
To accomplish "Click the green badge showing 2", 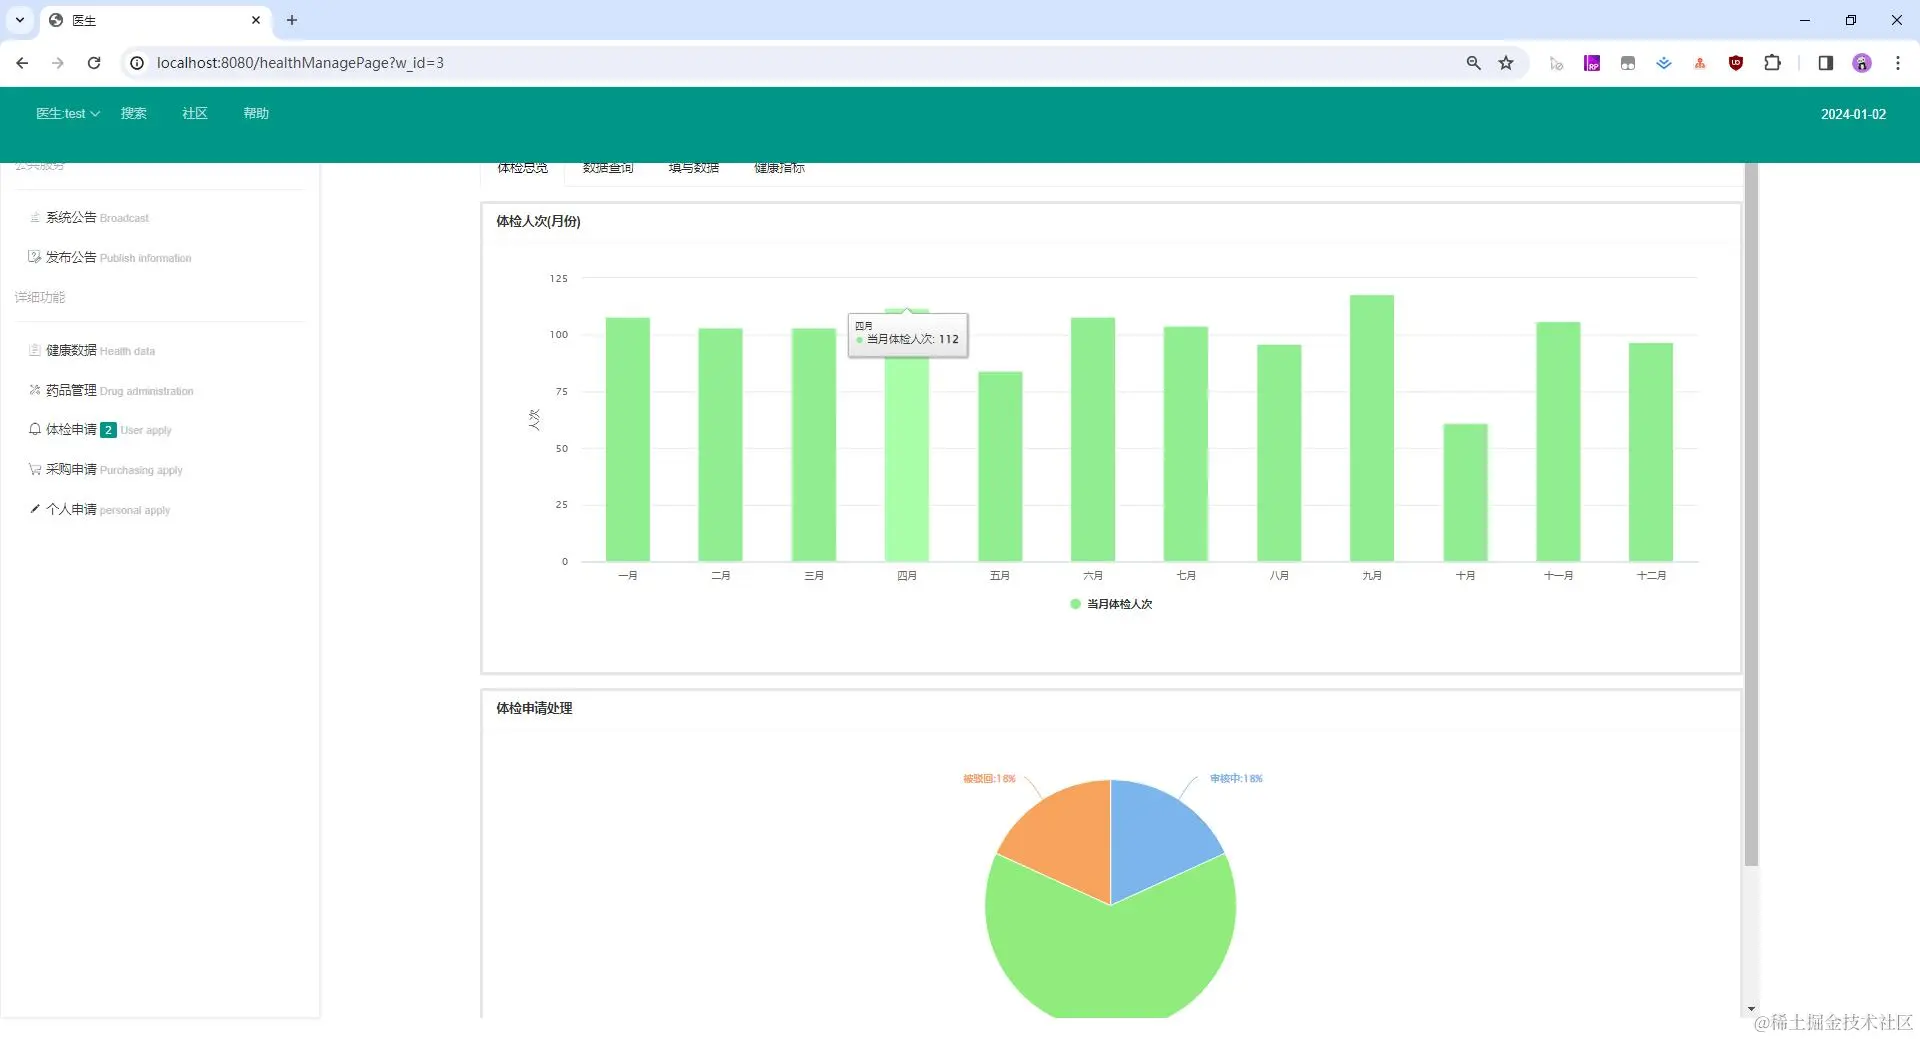I will 108,430.
